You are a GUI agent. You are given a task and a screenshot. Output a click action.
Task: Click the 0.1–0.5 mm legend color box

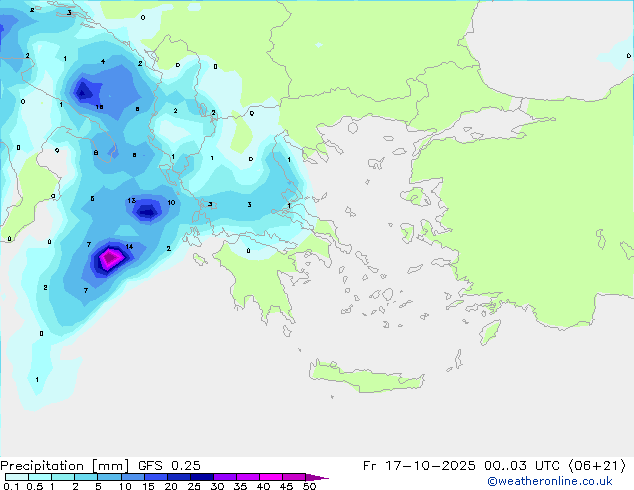(x=17, y=477)
